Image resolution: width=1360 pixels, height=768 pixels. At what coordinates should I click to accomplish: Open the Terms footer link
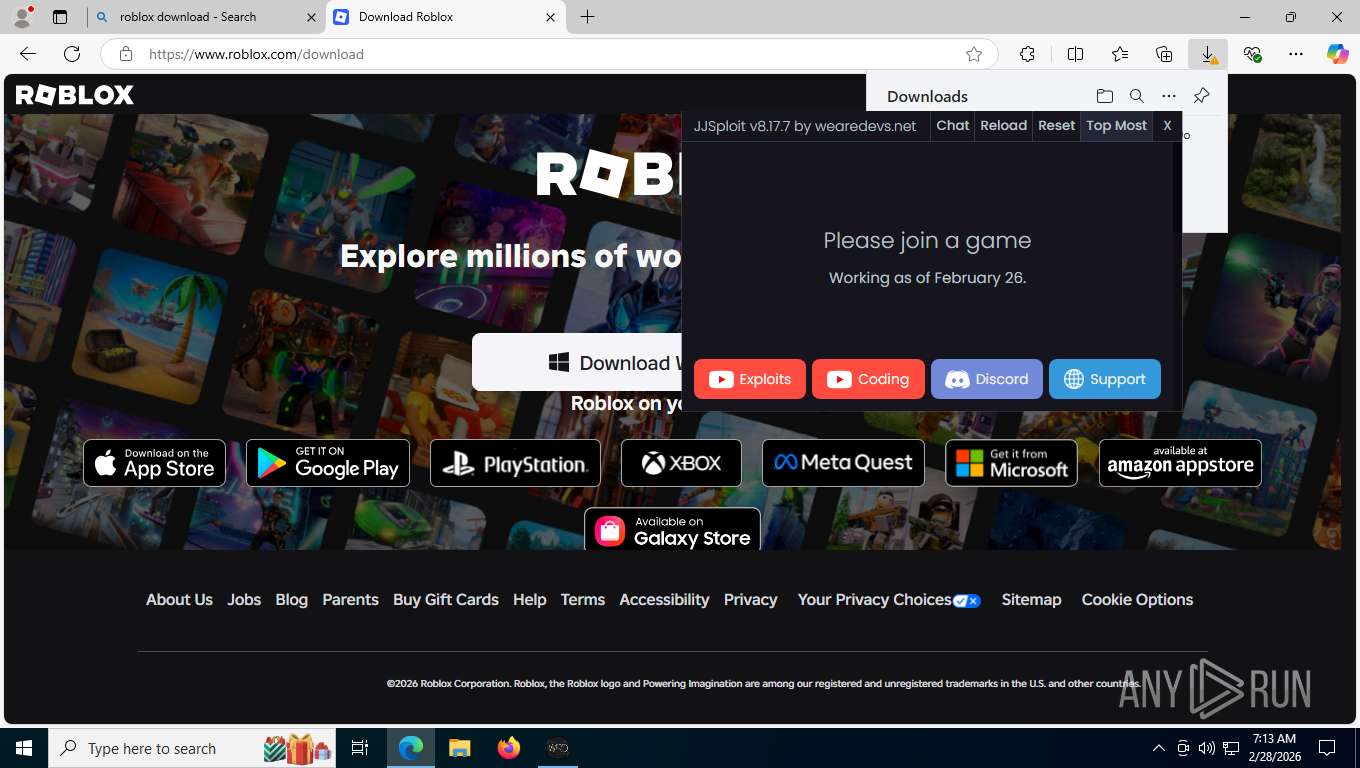click(x=583, y=599)
